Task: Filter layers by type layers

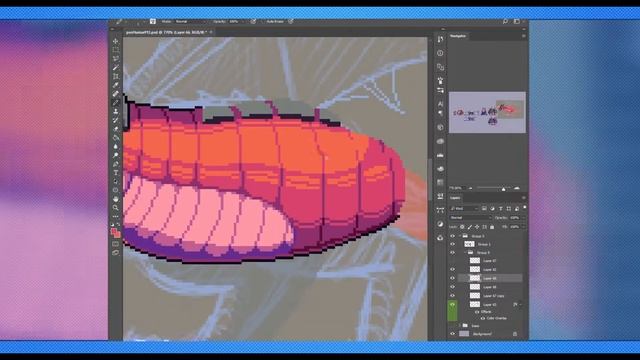Action: (500, 209)
